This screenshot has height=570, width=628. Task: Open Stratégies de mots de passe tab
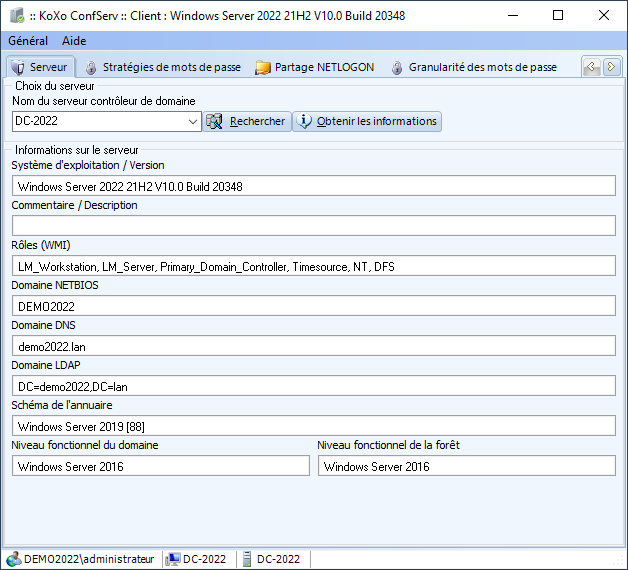point(163,67)
